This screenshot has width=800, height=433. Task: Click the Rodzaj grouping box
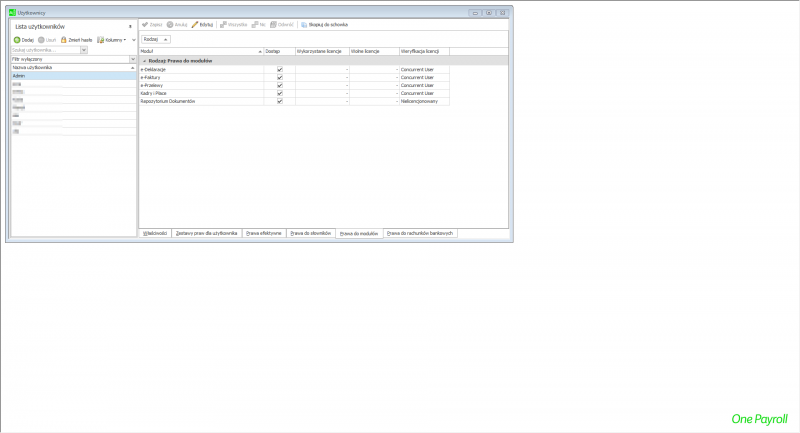click(x=156, y=39)
